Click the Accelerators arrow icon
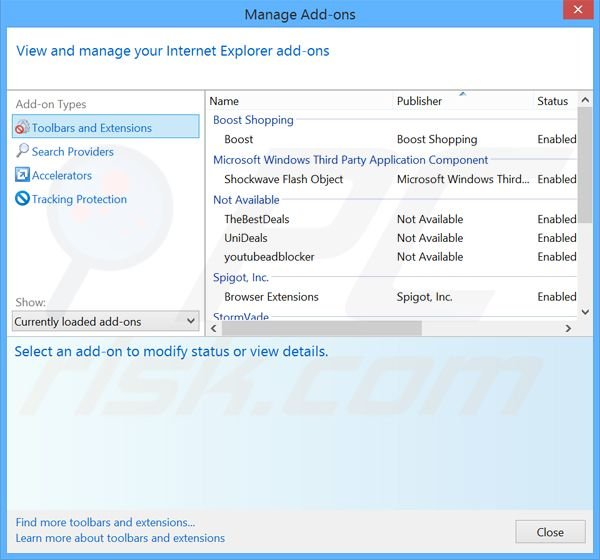The image size is (600, 560). tap(22, 175)
